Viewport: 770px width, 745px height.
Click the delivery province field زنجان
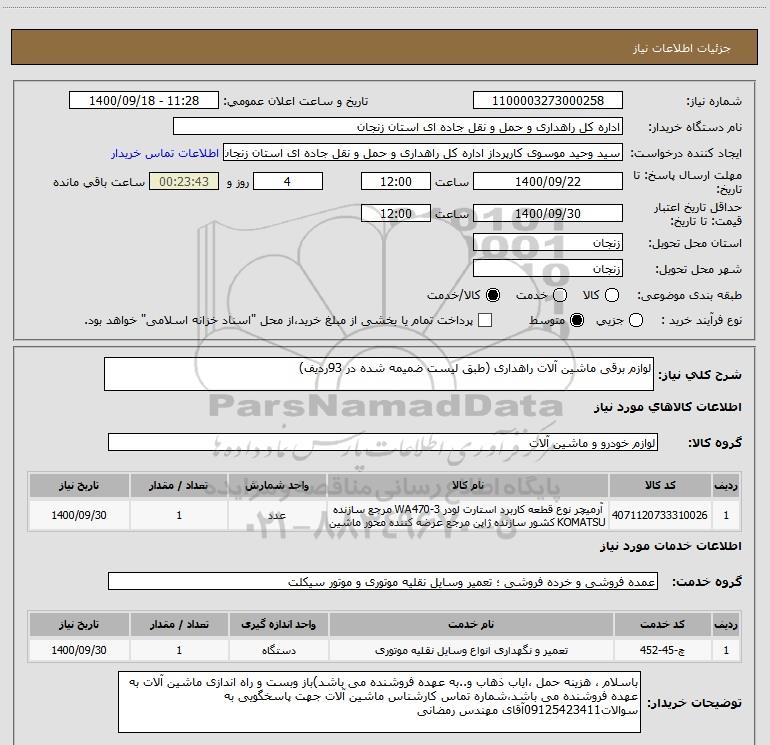click(548, 242)
